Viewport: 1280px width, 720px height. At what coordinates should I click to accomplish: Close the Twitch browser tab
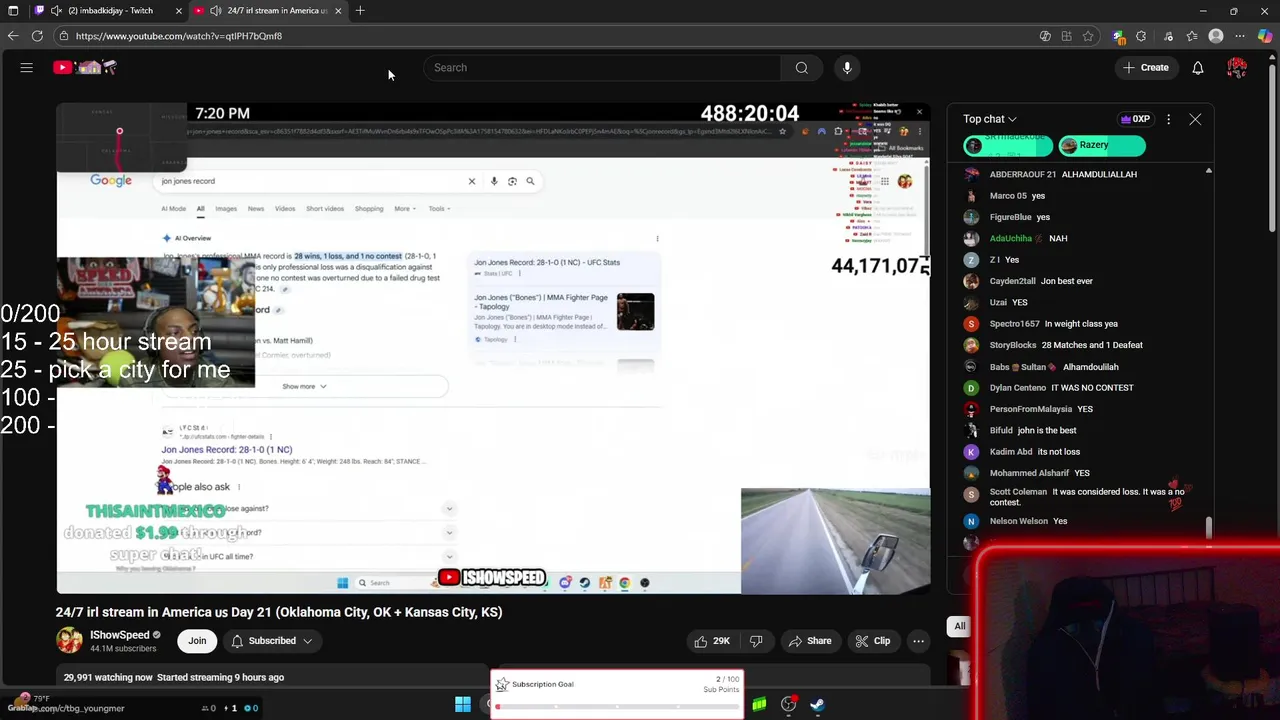[x=178, y=11]
